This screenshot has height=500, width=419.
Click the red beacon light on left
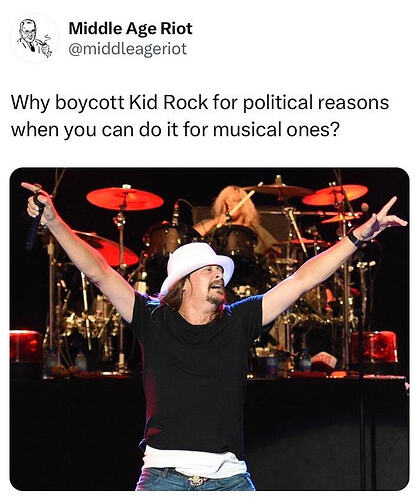pyautogui.click(x=26, y=346)
